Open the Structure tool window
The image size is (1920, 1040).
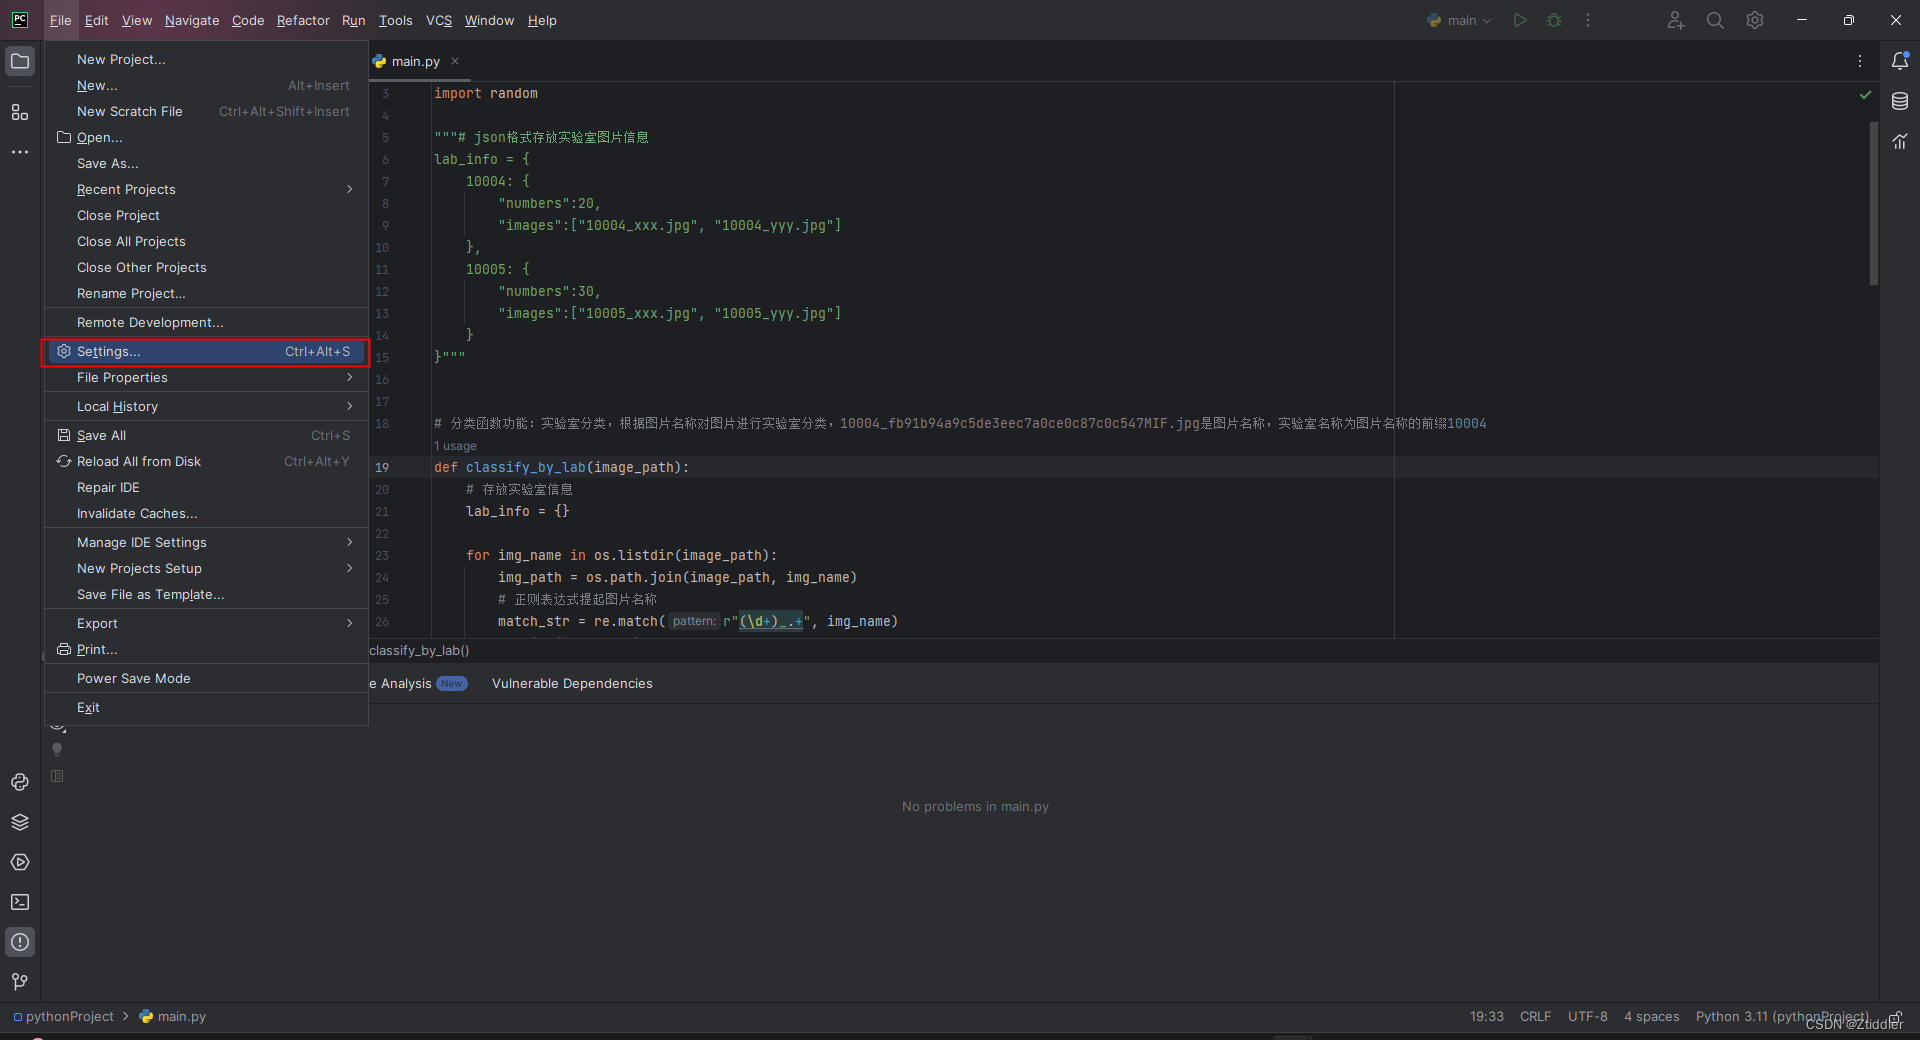(20, 112)
